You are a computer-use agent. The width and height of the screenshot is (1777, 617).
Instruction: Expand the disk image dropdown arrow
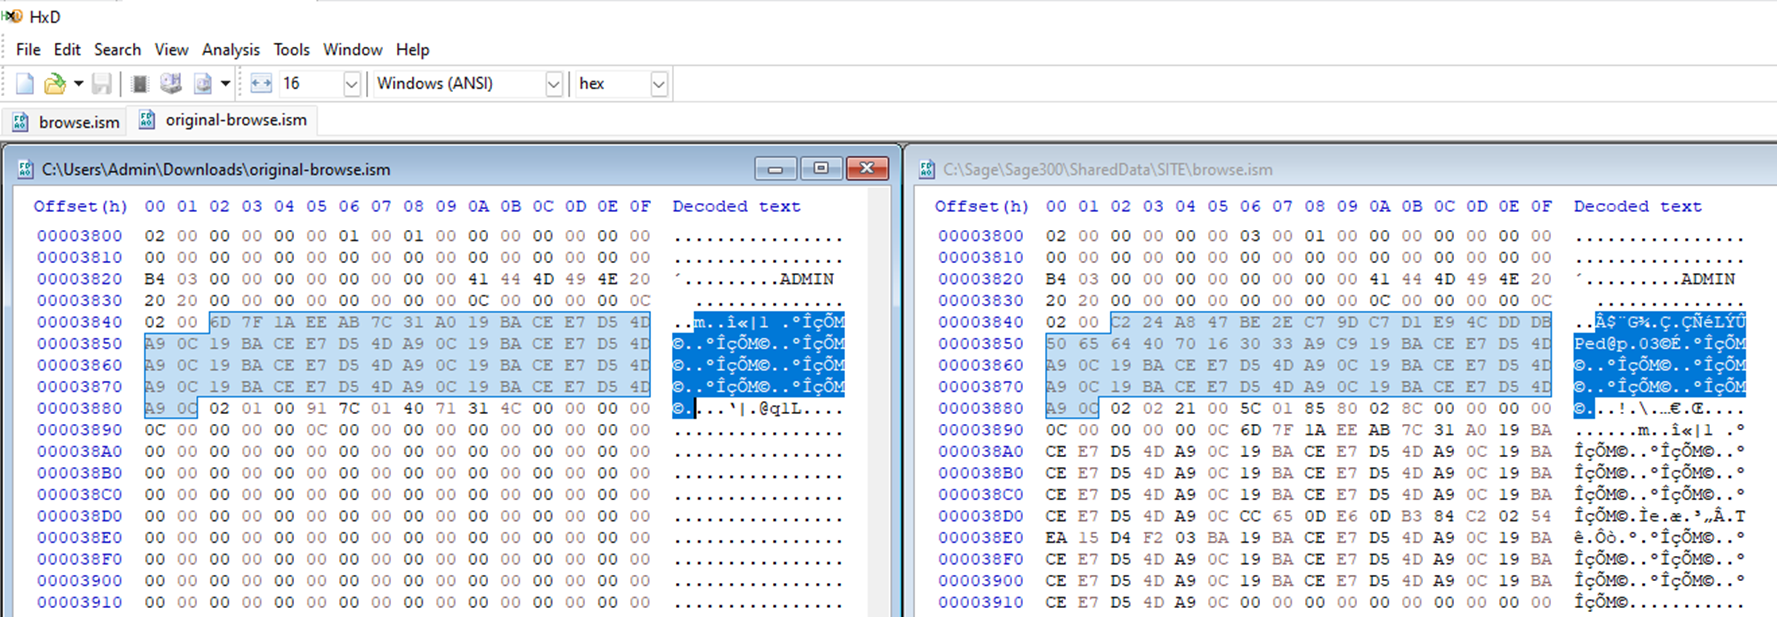(x=225, y=84)
